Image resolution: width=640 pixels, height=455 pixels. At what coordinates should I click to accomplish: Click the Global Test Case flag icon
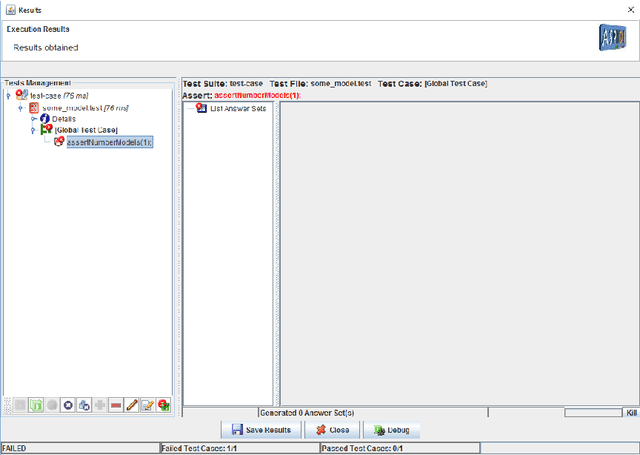[46, 129]
